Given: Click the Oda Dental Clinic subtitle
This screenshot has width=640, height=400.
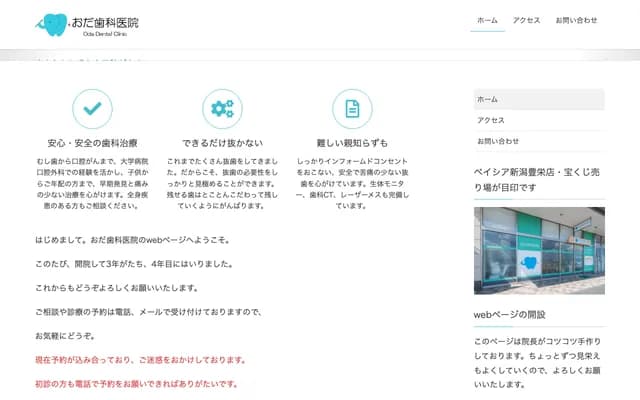Looking at the screenshot, I should [x=105, y=34].
